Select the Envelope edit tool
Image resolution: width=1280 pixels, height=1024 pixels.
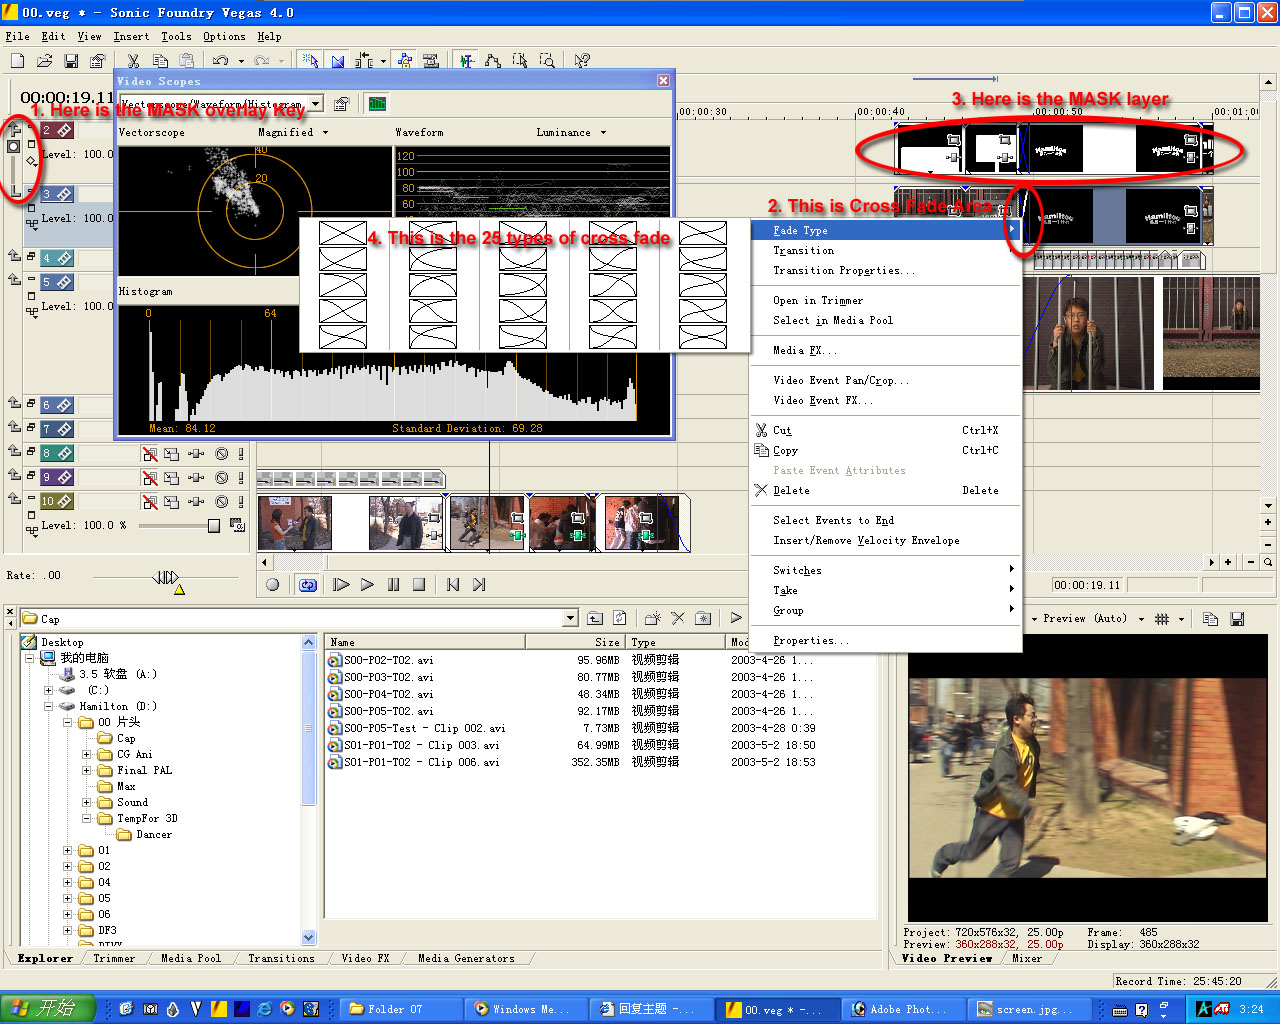point(492,61)
